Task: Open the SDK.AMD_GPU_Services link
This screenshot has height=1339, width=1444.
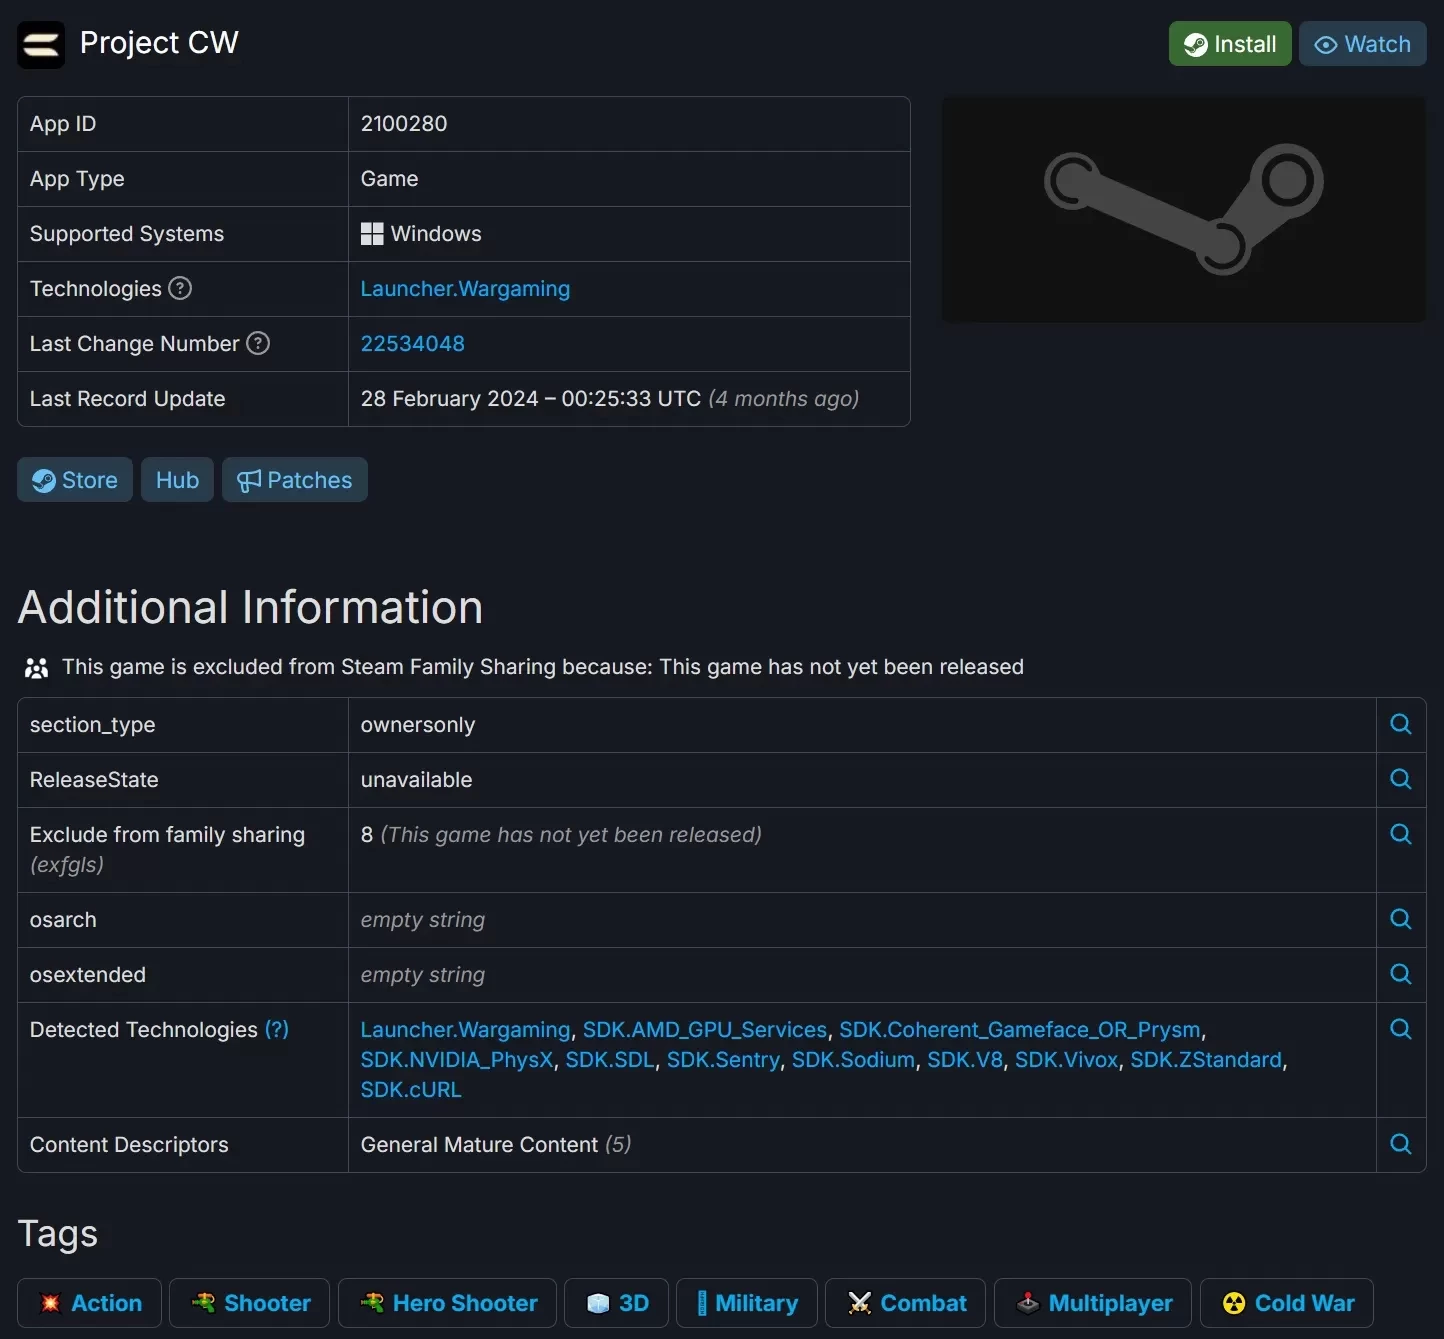Action: (705, 1030)
